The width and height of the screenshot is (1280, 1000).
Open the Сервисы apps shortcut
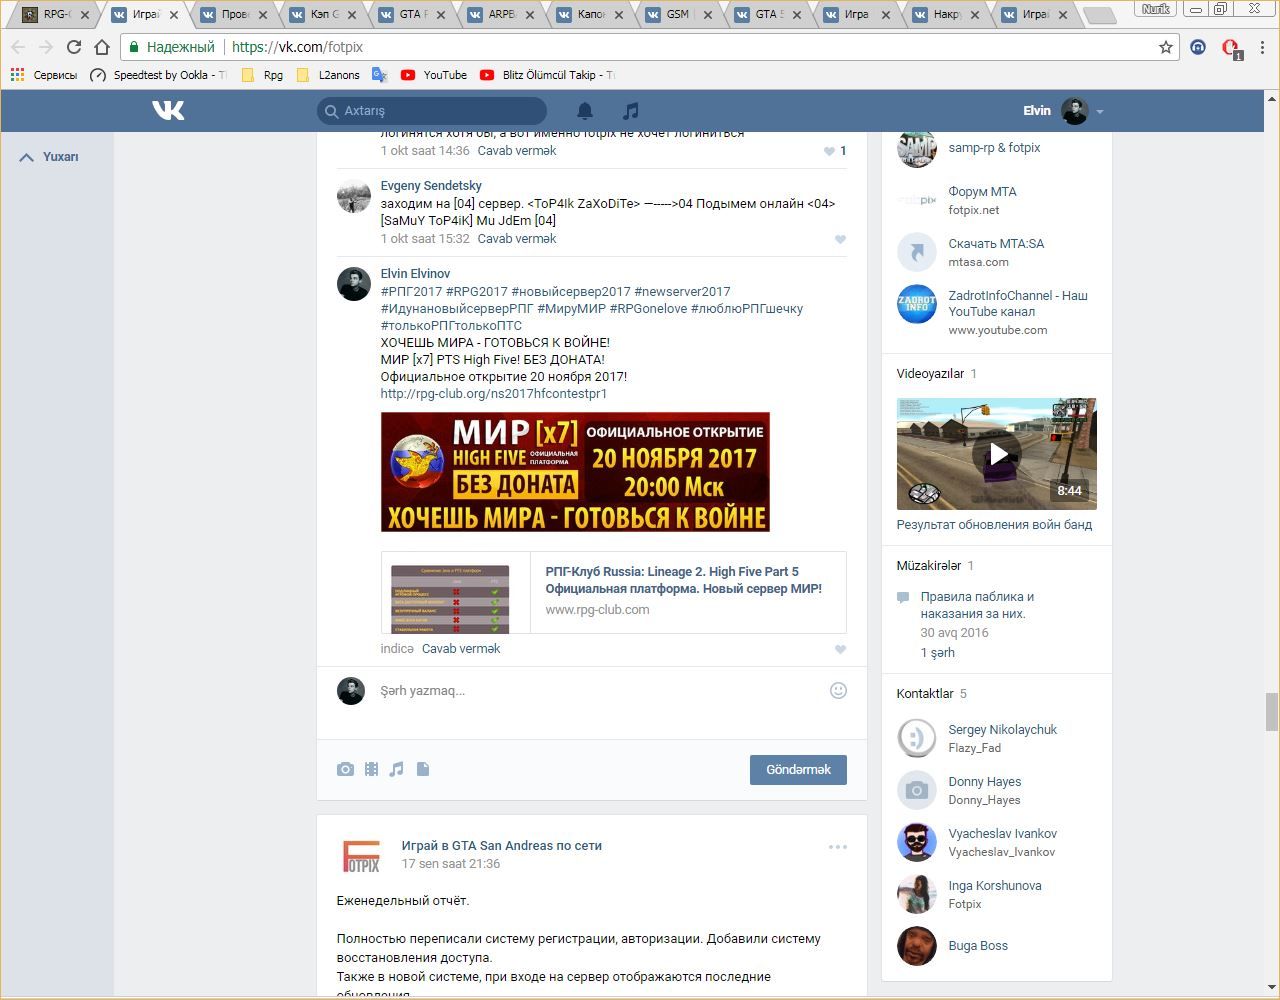44,75
